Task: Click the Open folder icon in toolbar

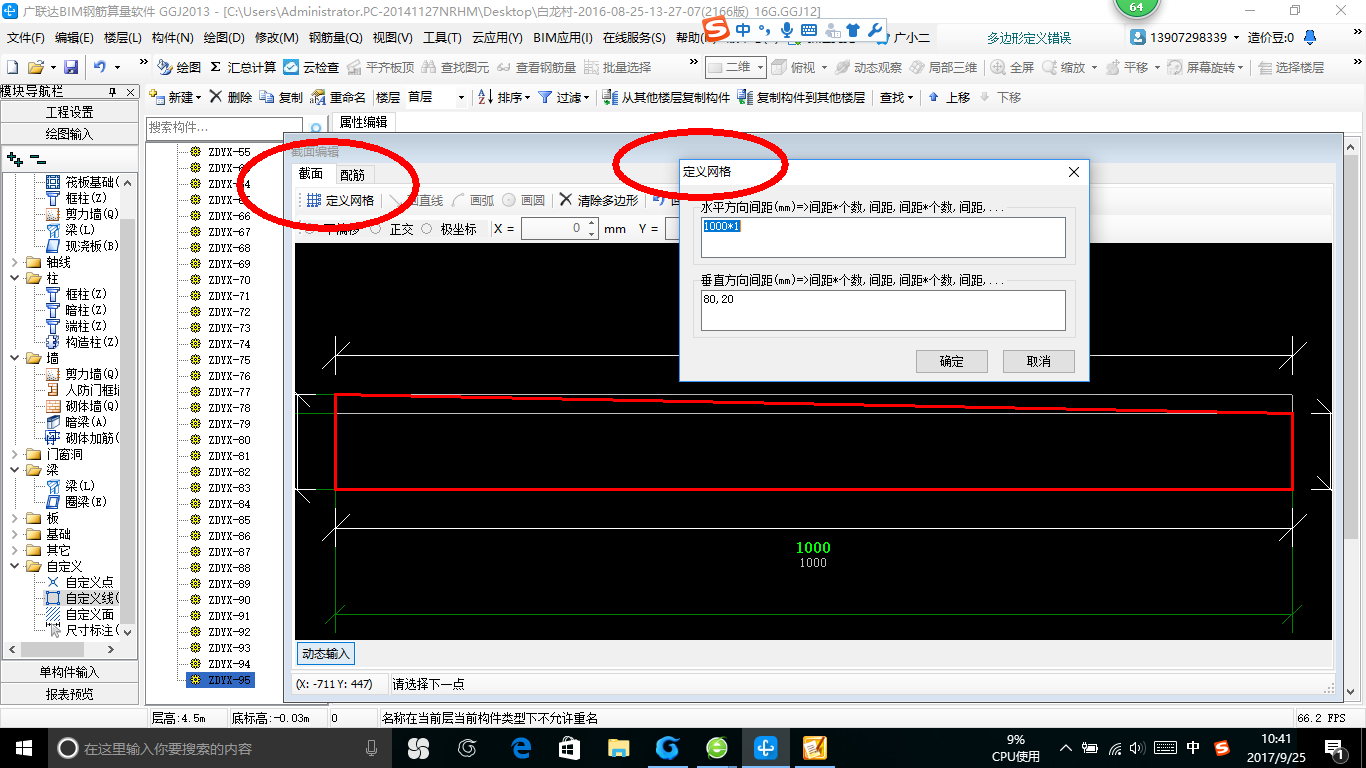Action: (x=35, y=67)
